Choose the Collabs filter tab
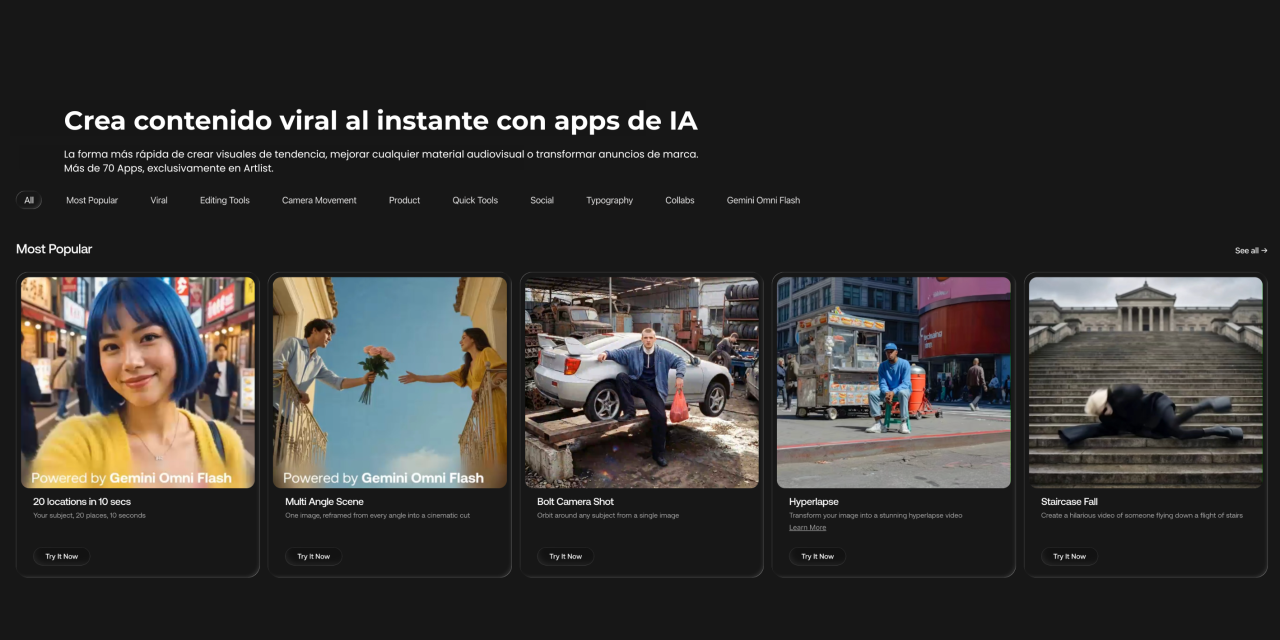 tap(680, 200)
